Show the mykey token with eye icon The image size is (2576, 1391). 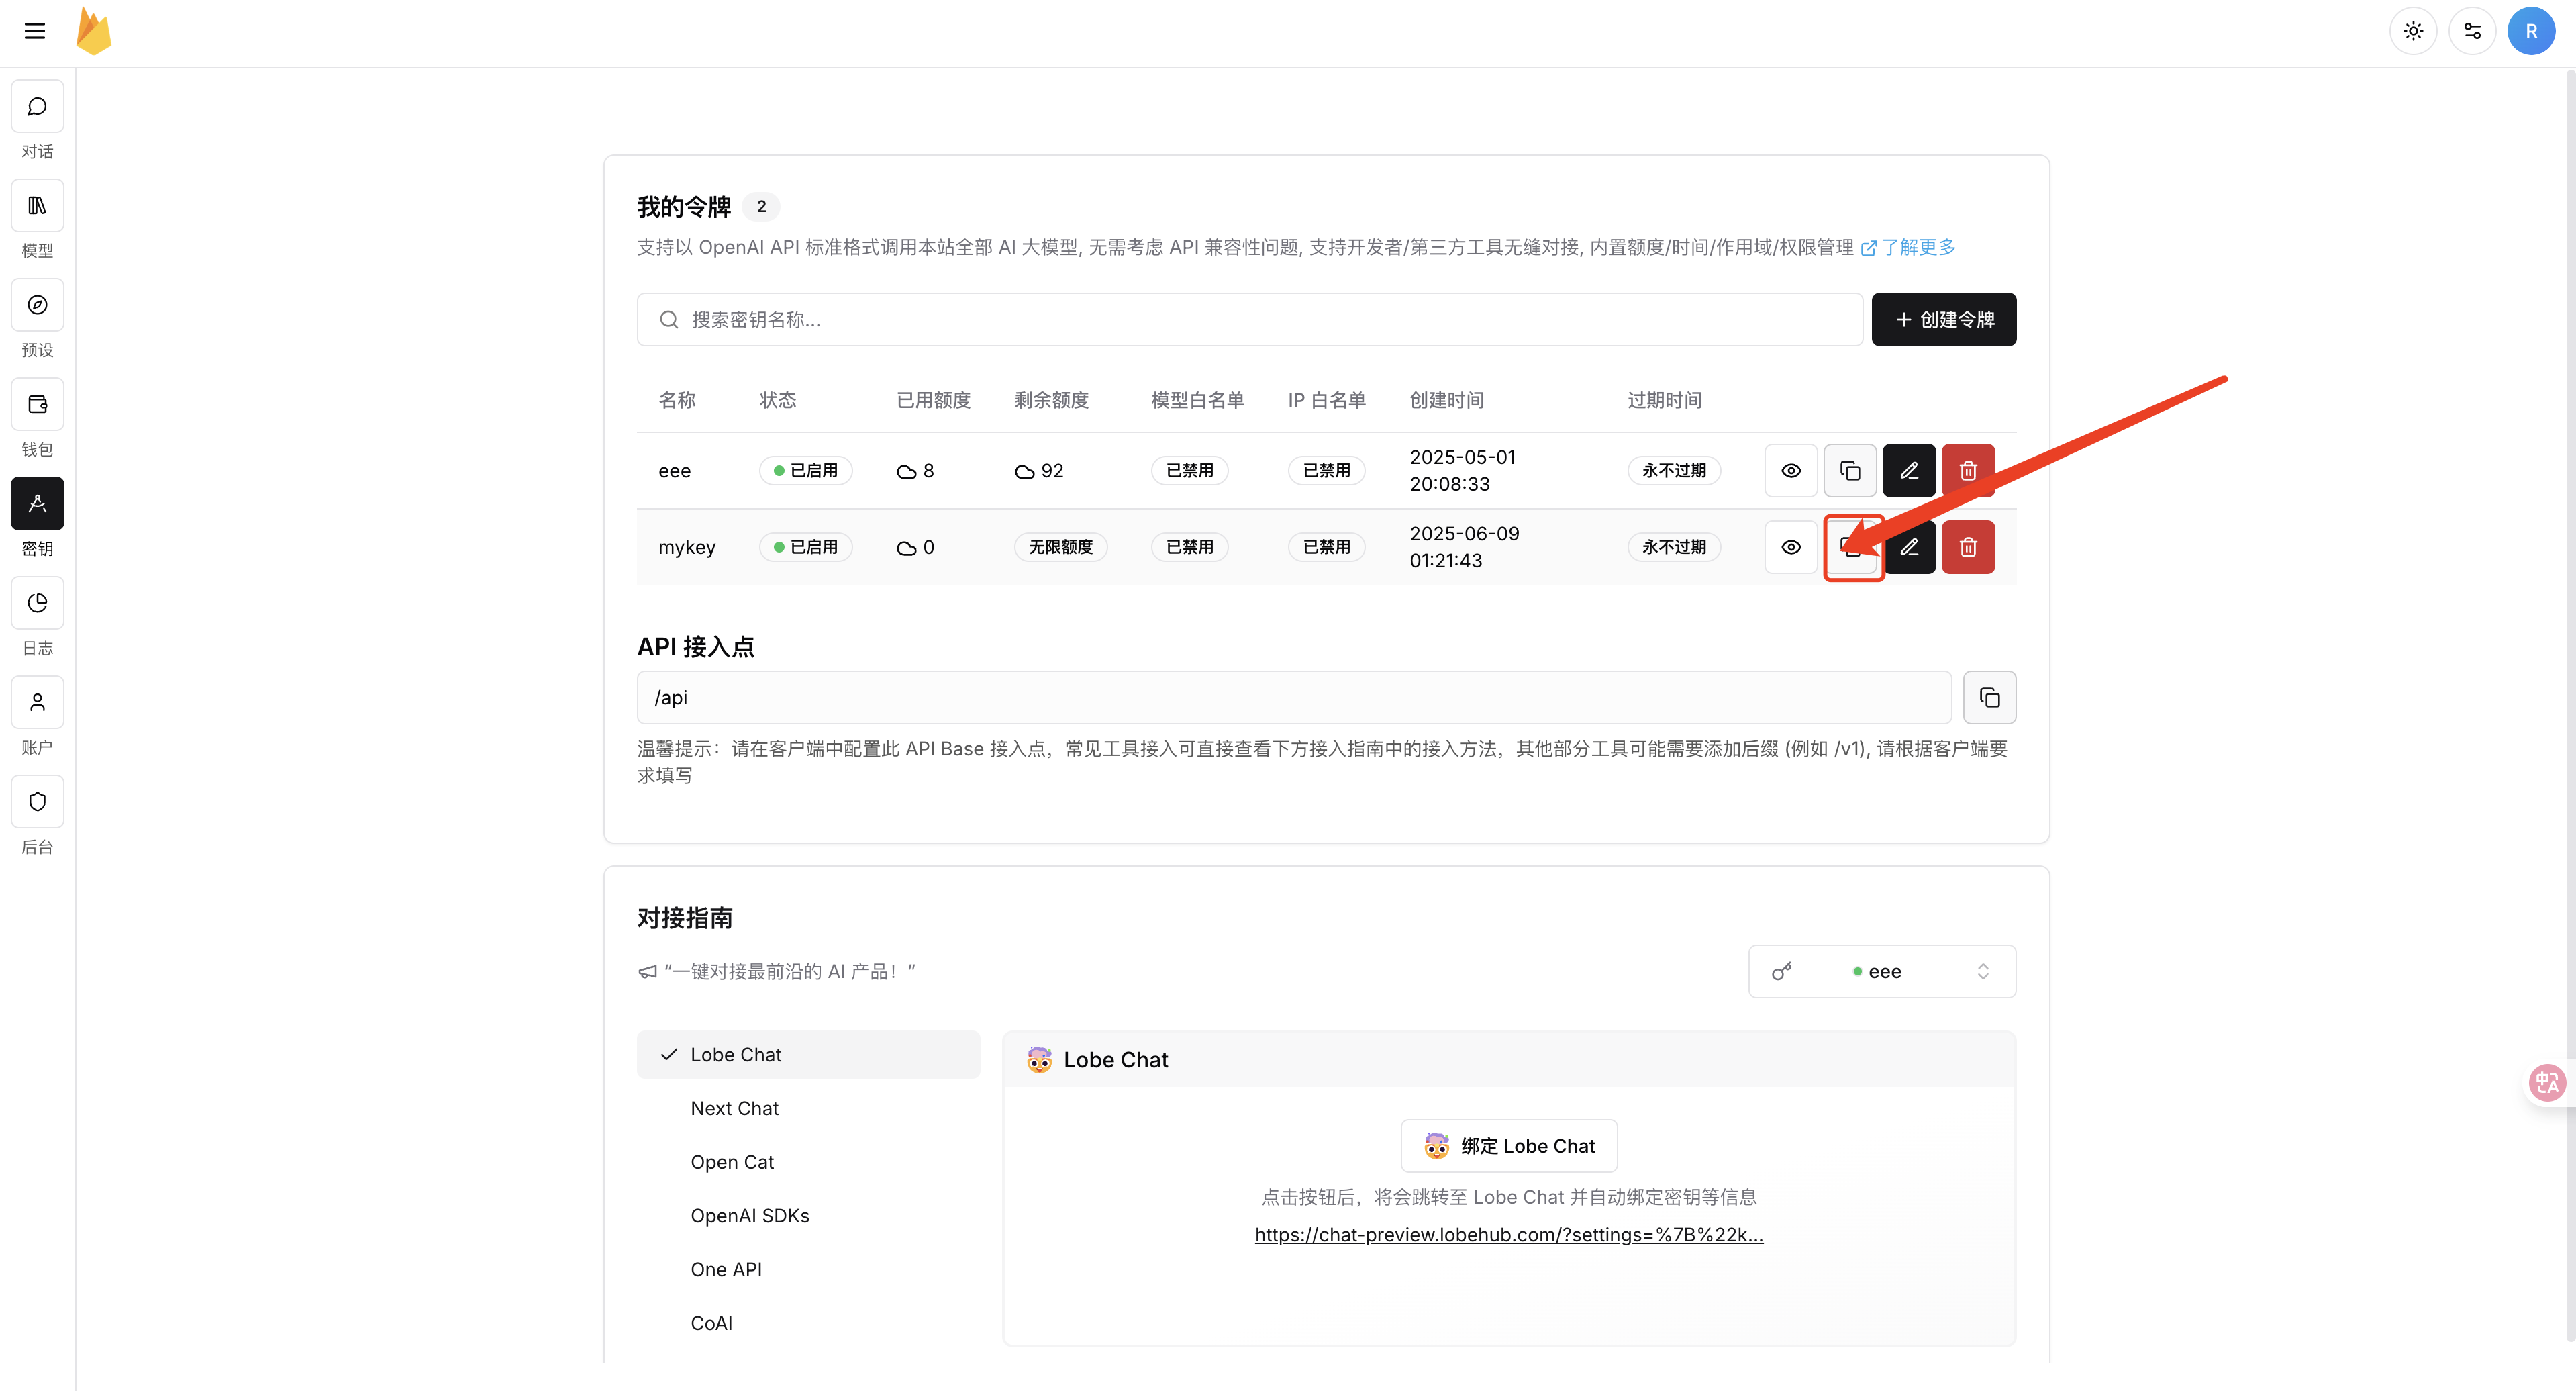[x=1790, y=547]
